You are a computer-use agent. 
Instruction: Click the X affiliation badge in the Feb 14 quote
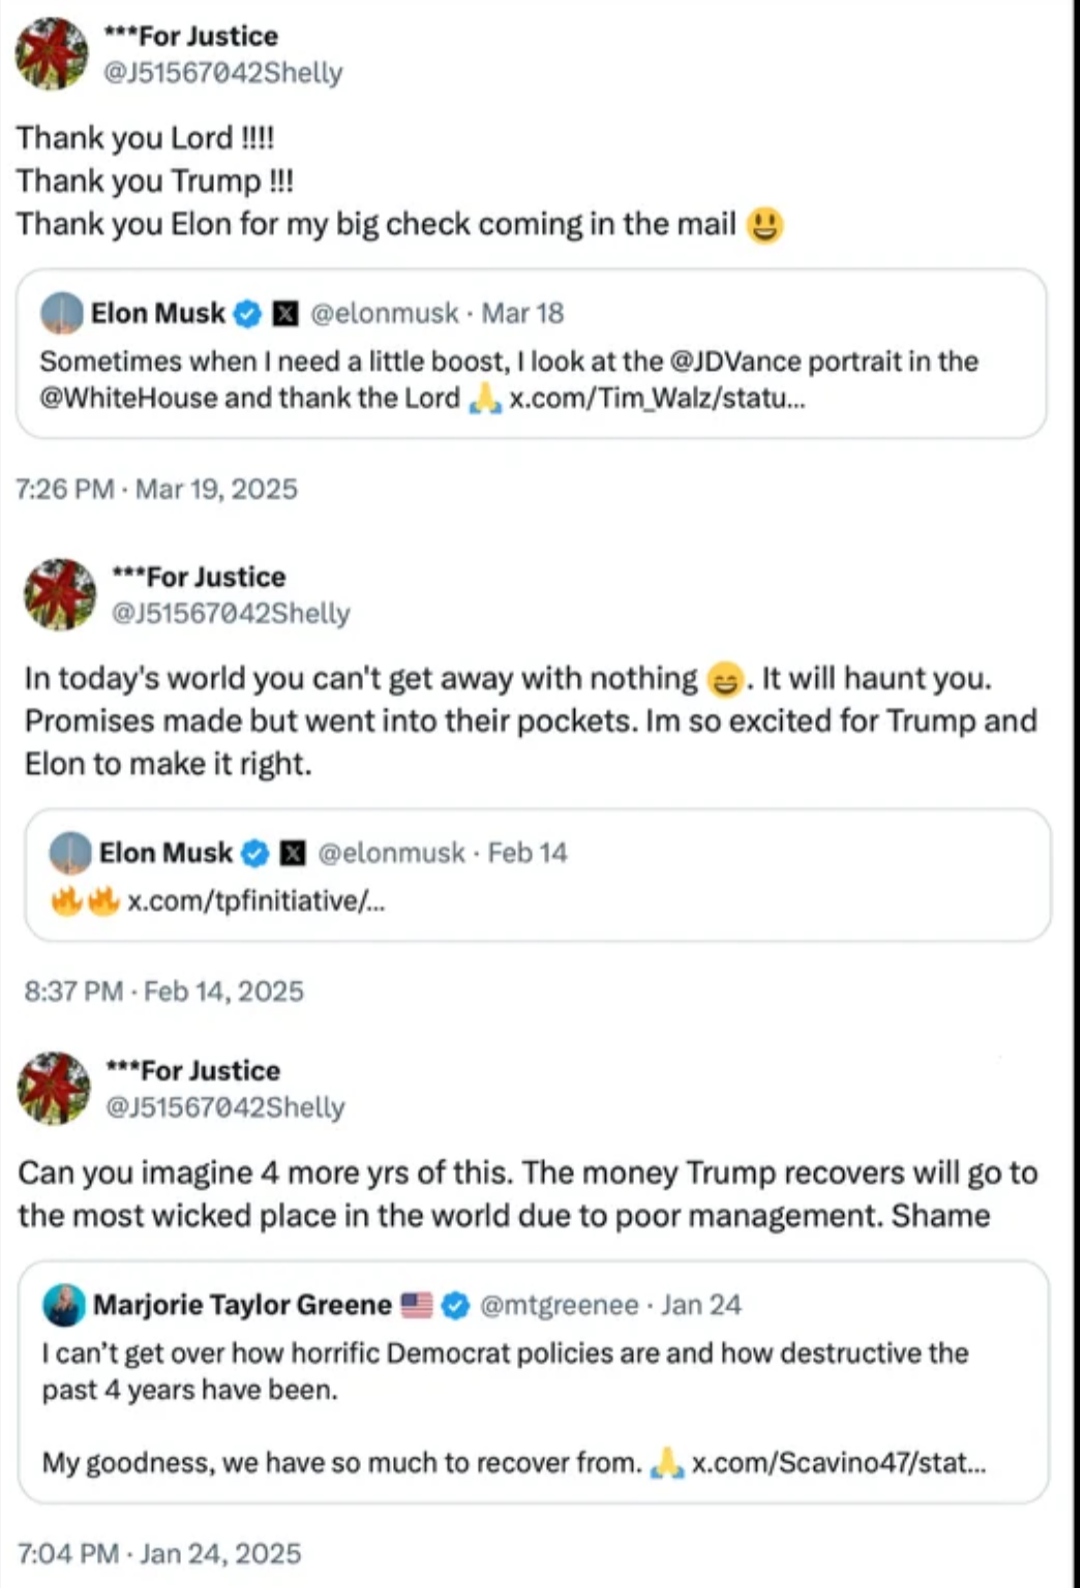tap(293, 853)
